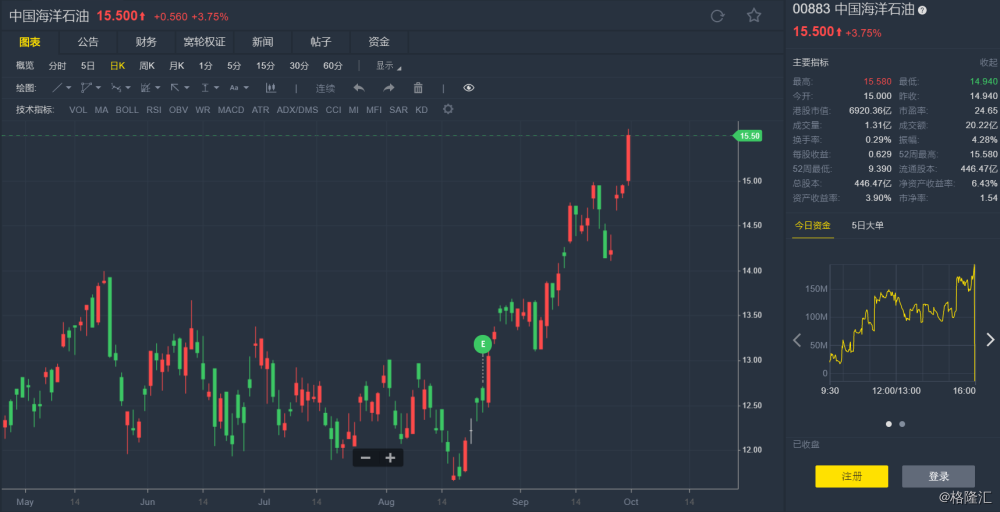Go to previous panel with the left arrow
This screenshot has width=1000, height=512.
pos(797,340)
